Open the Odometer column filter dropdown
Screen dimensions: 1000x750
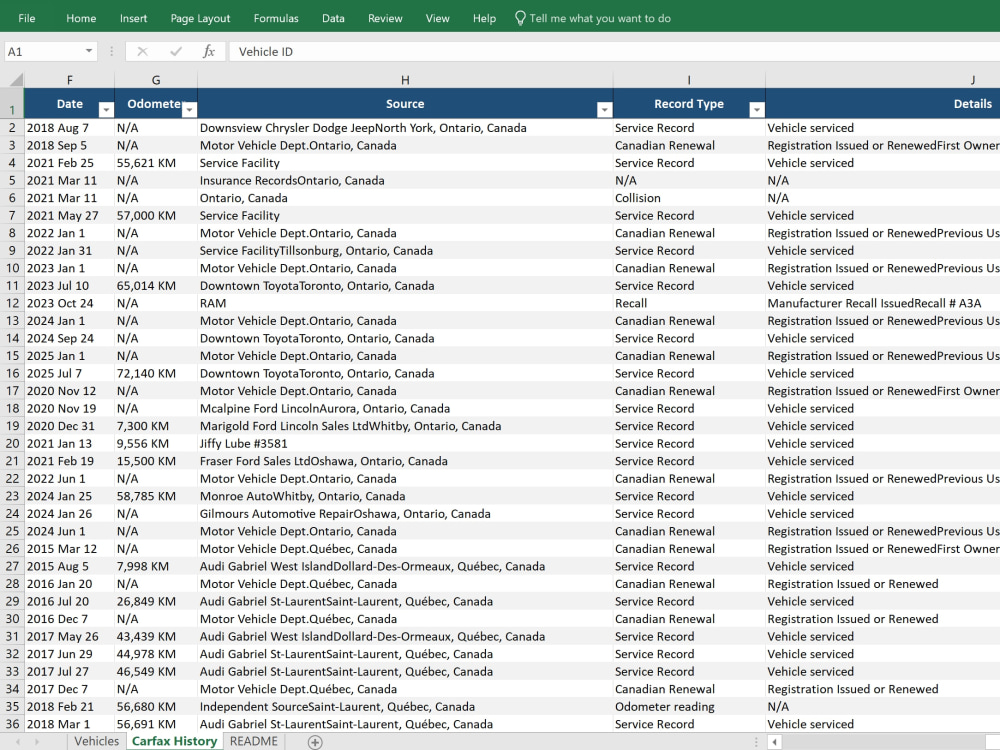(189, 110)
